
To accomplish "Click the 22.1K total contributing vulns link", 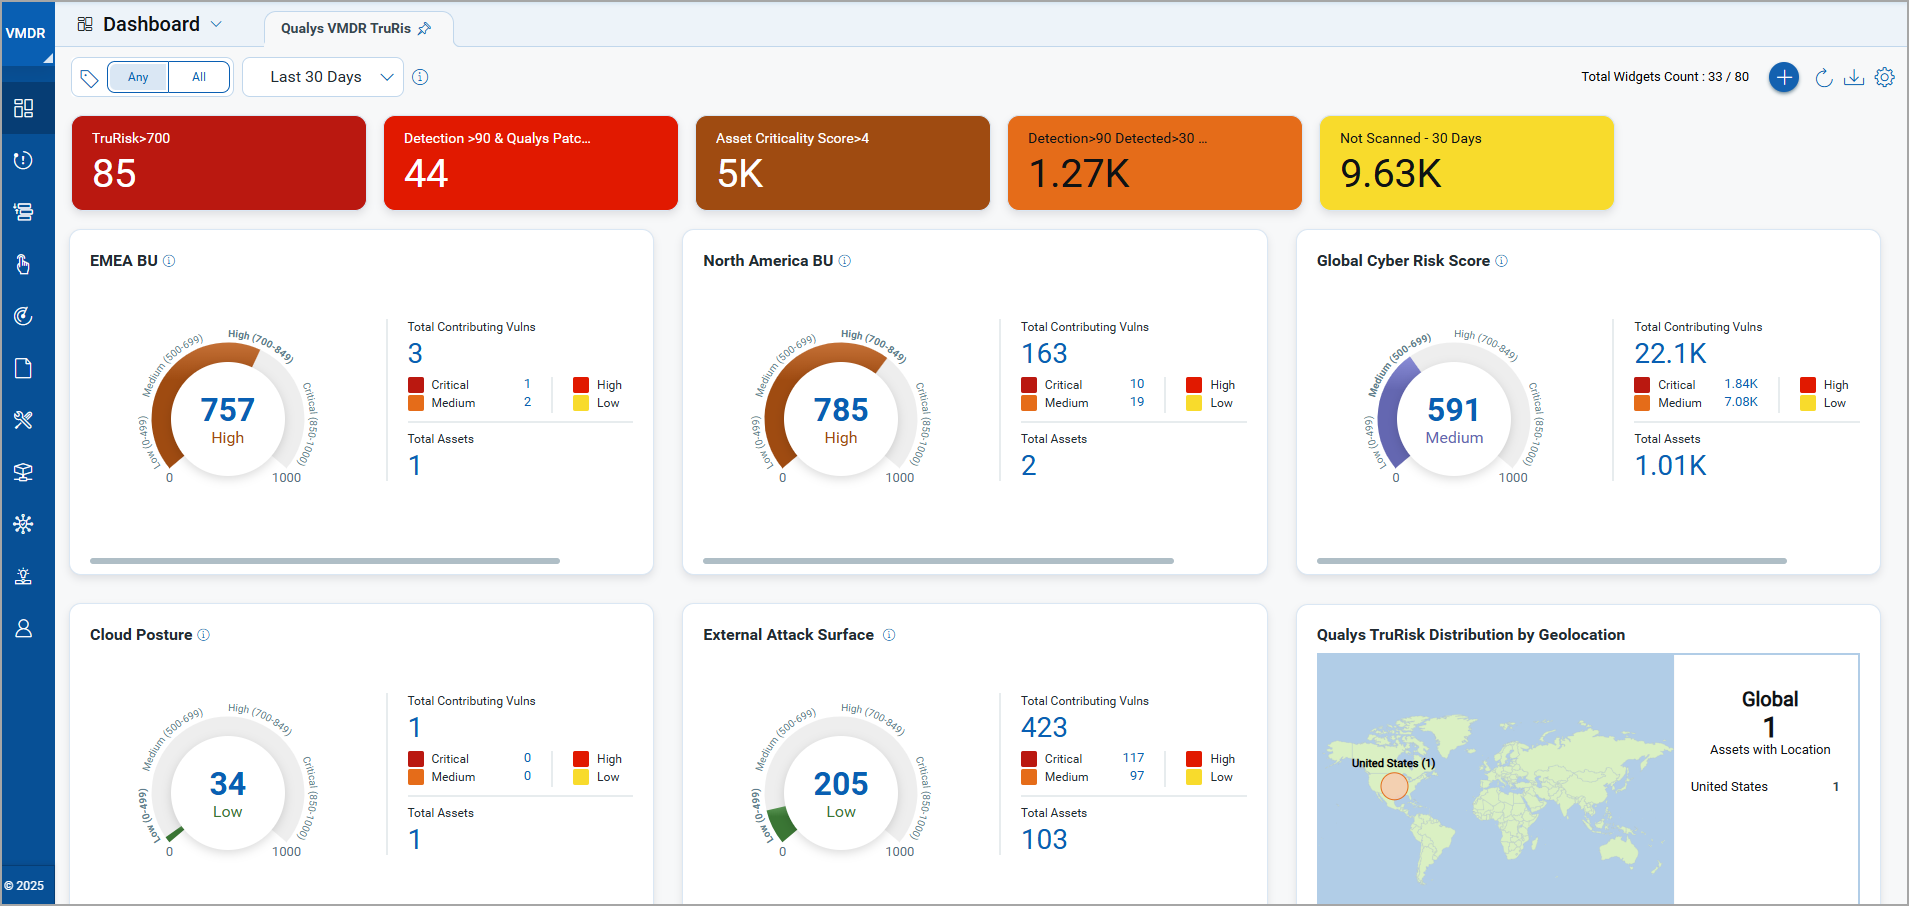I will (x=1670, y=353).
